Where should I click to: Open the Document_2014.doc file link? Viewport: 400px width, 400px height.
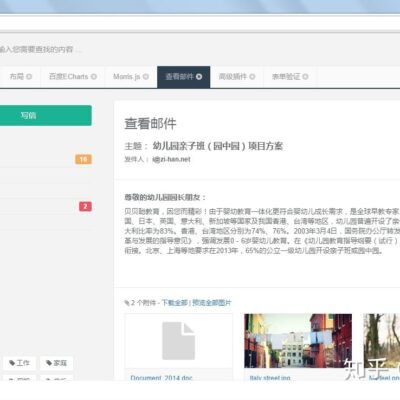162,378
